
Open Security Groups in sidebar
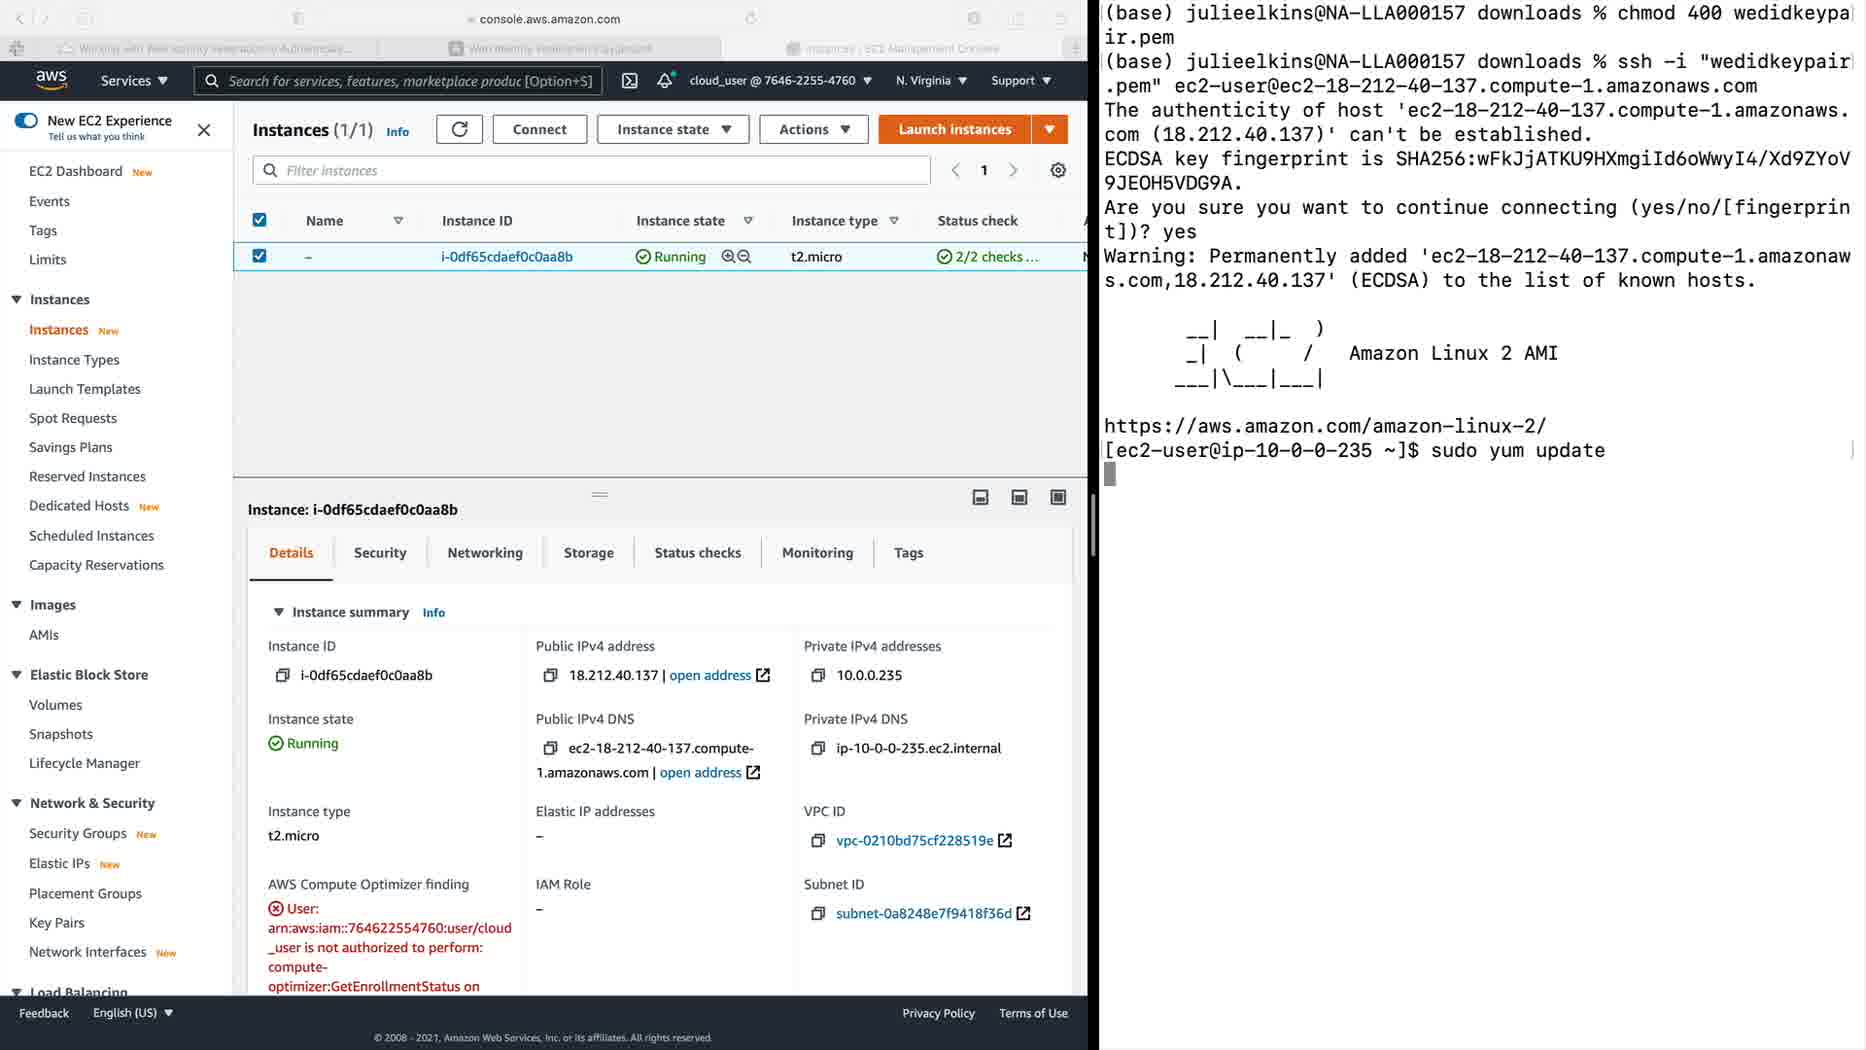click(x=78, y=834)
